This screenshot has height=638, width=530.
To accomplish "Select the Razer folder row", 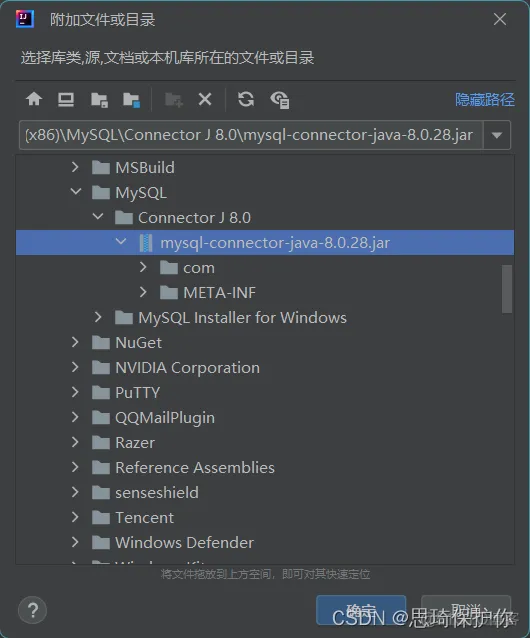I will click(x=265, y=443).
